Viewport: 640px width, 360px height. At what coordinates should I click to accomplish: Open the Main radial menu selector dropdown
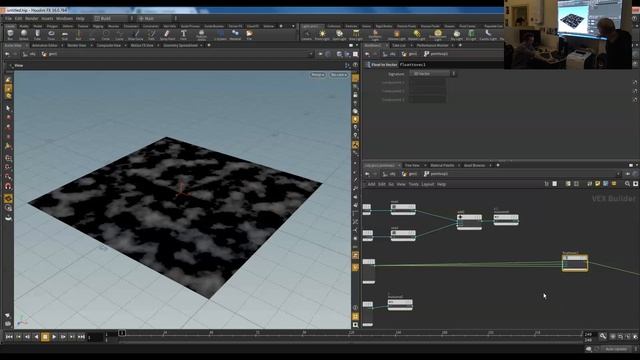point(157,18)
